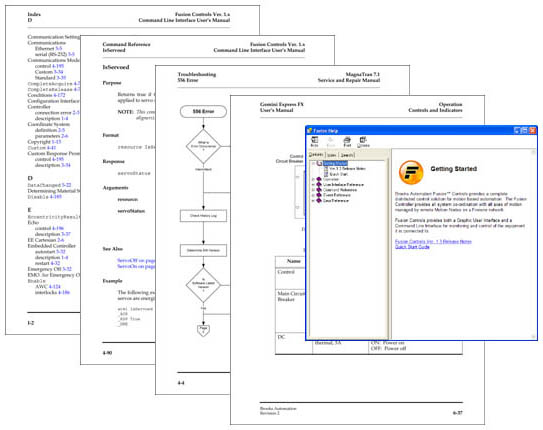Expand the Event Reference tree node
The width and height of the screenshot is (543, 430).
point(313,195)
